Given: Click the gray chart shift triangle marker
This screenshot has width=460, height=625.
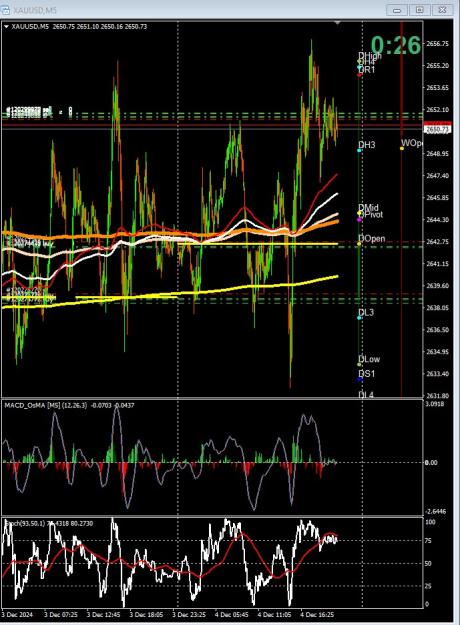Looking at the screenshot, I should click(337, 24).
